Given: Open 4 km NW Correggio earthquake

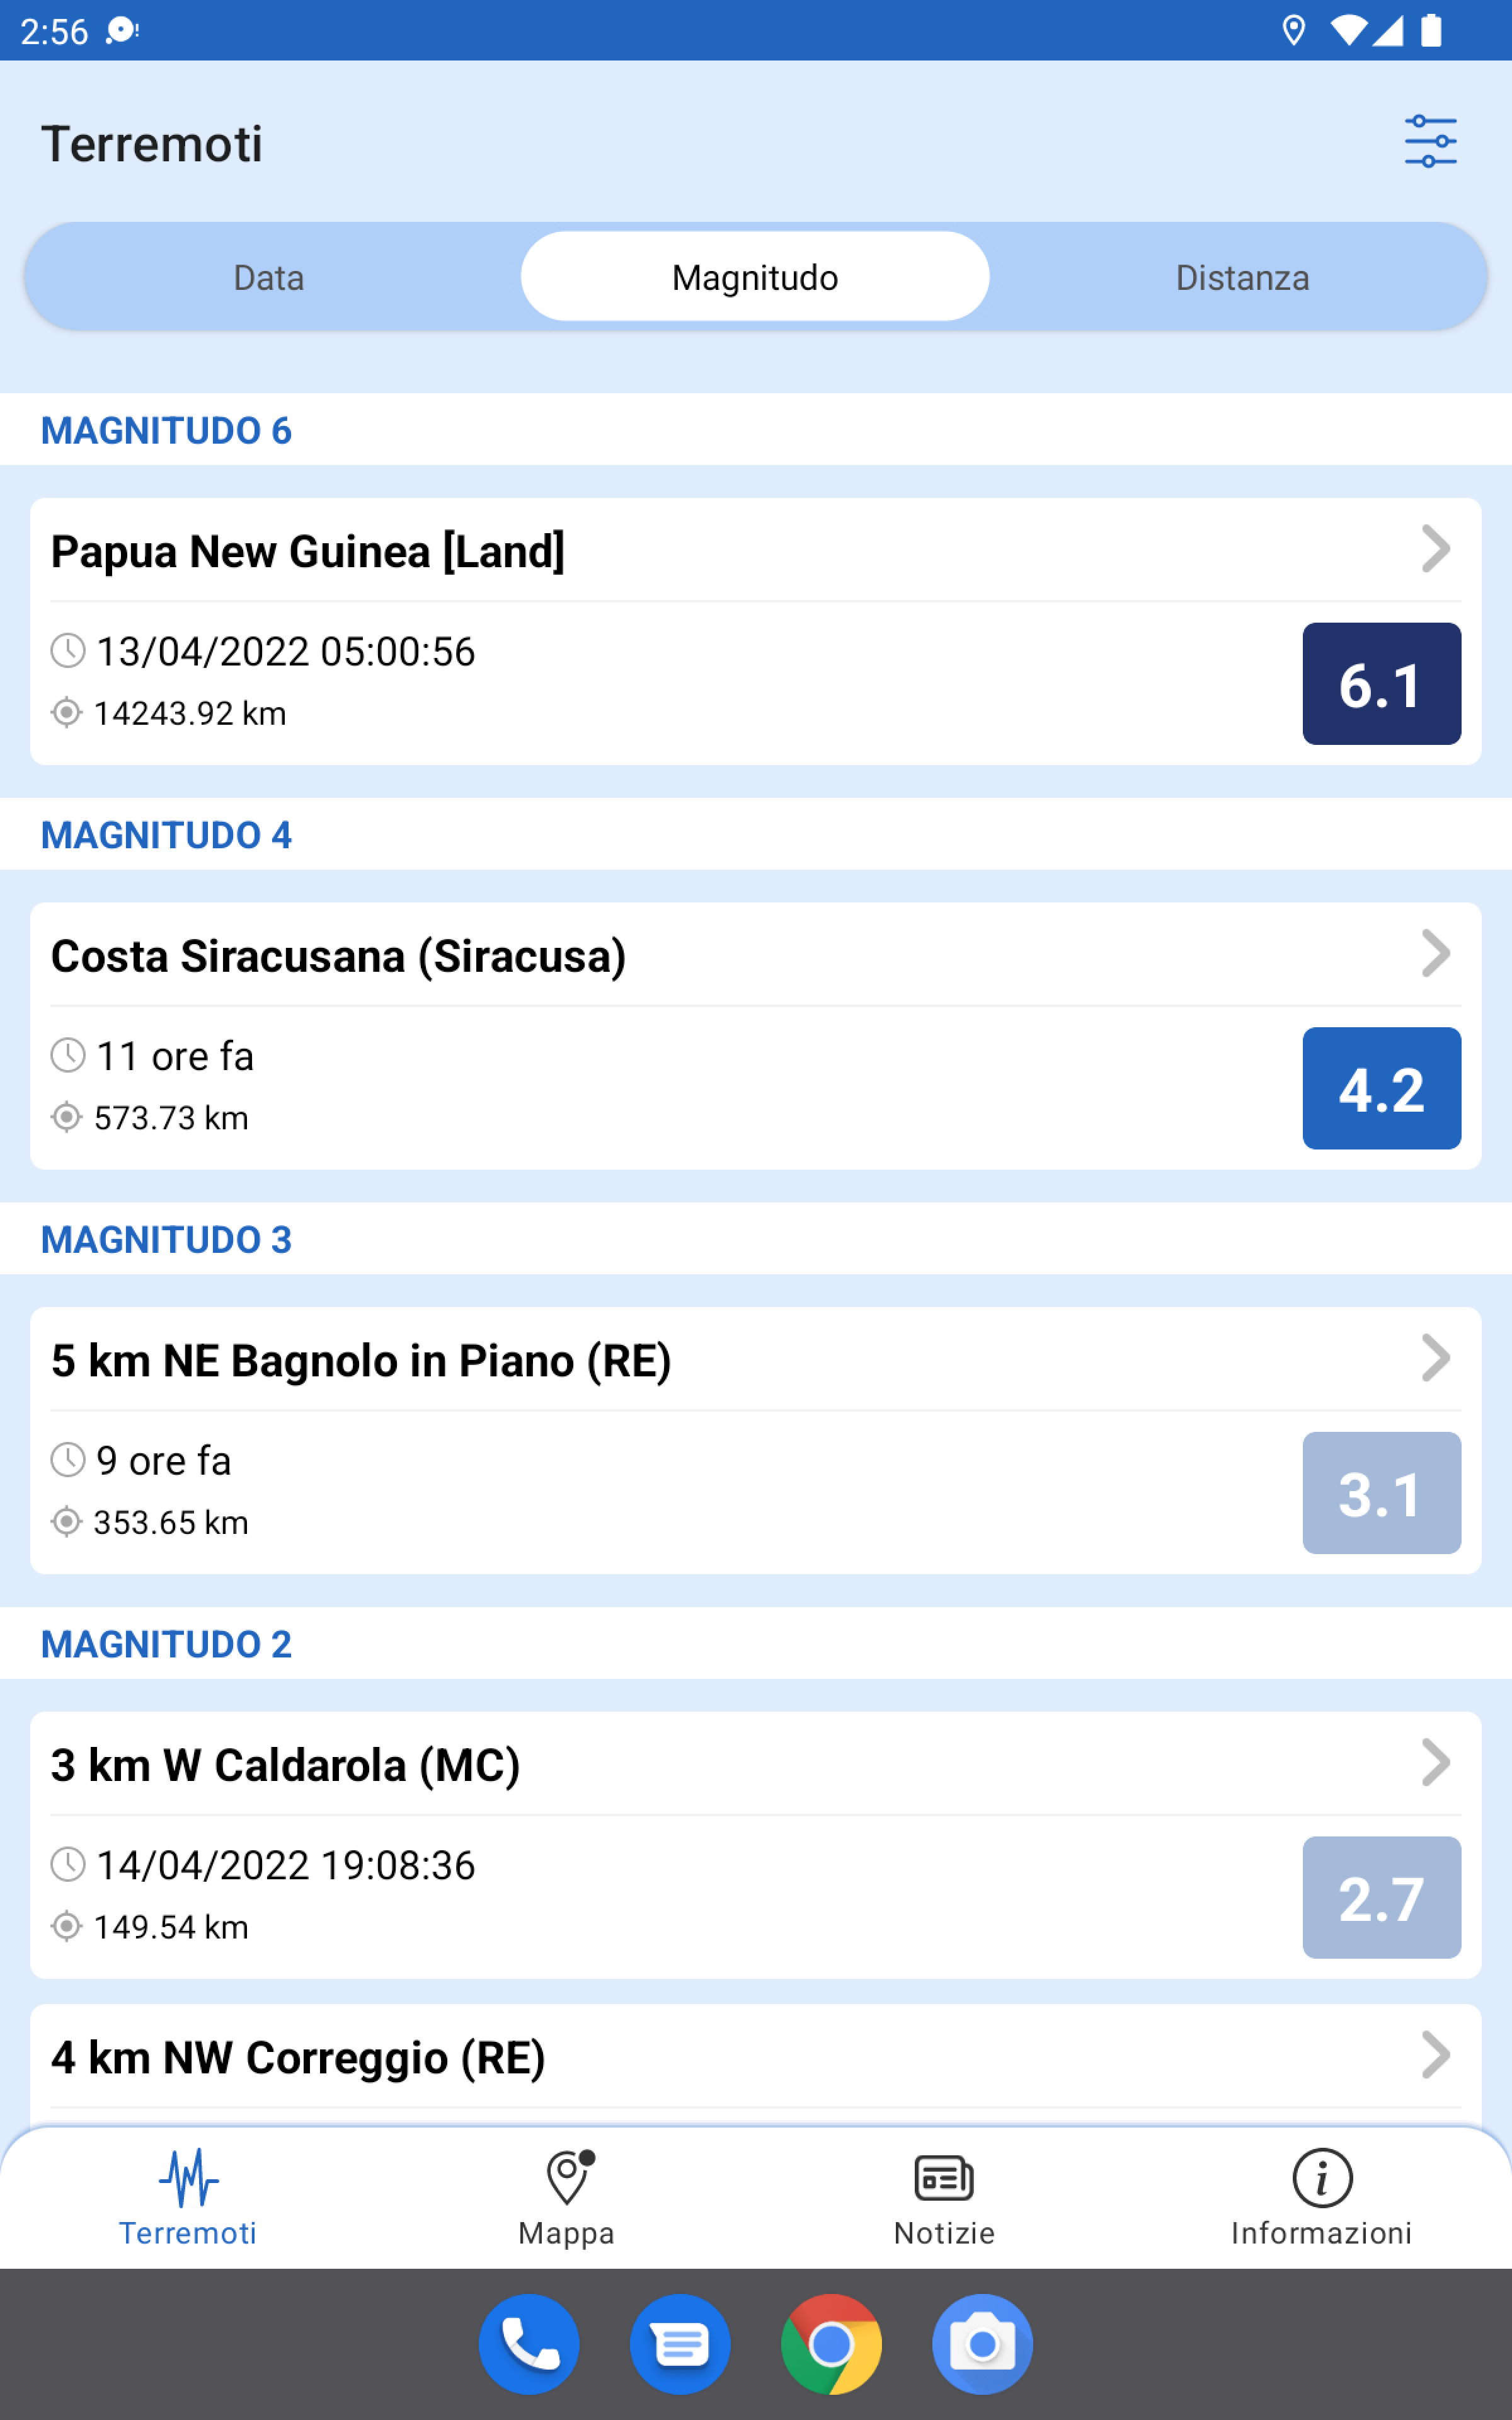Looking at the screenshot, I should [298, 2057].
